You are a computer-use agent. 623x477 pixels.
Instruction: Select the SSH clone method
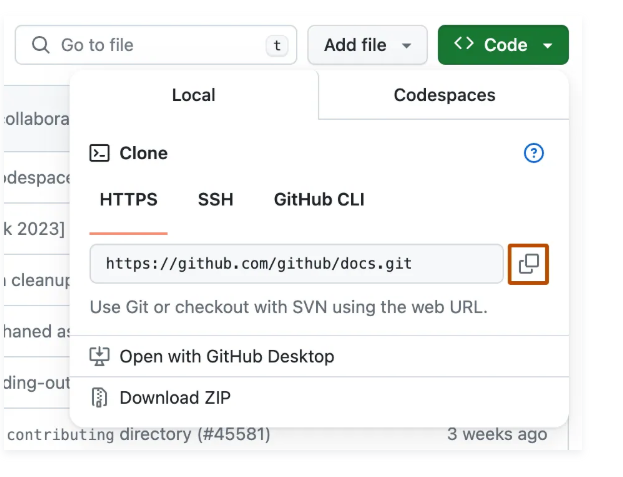pos(216,199)
